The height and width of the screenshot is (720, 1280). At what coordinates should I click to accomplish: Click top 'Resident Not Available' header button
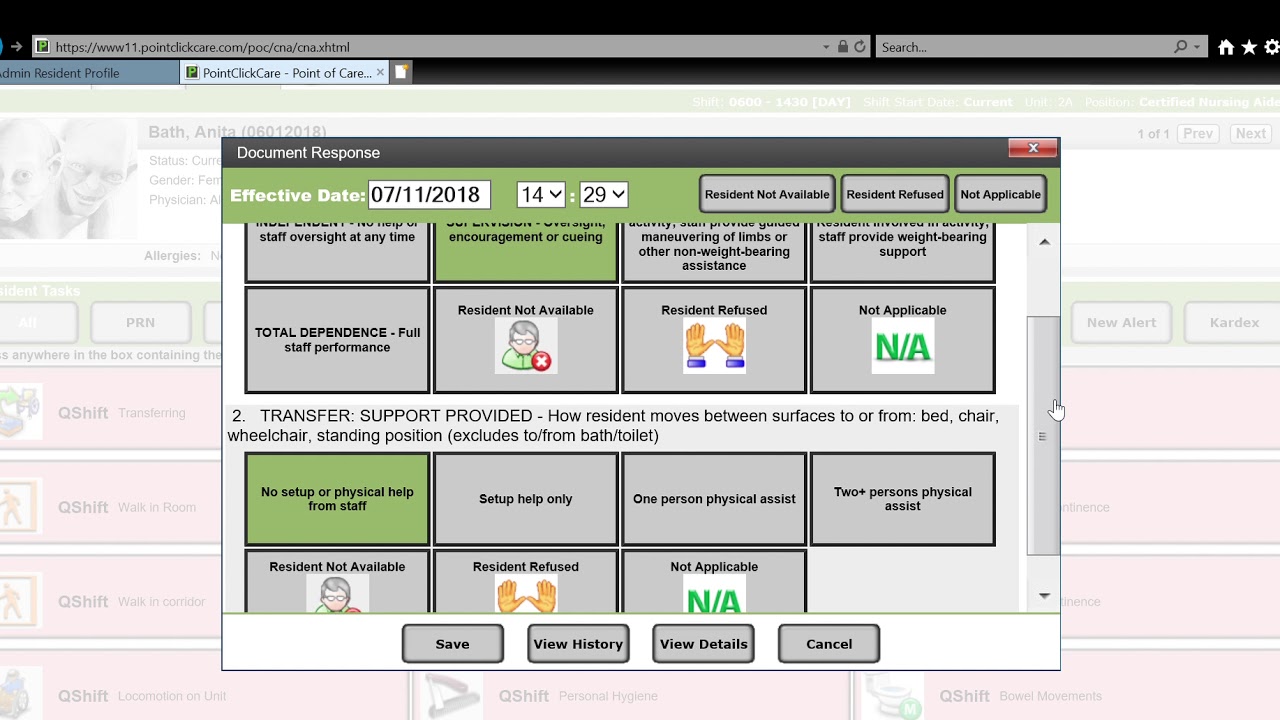click(x=767, y=194)
